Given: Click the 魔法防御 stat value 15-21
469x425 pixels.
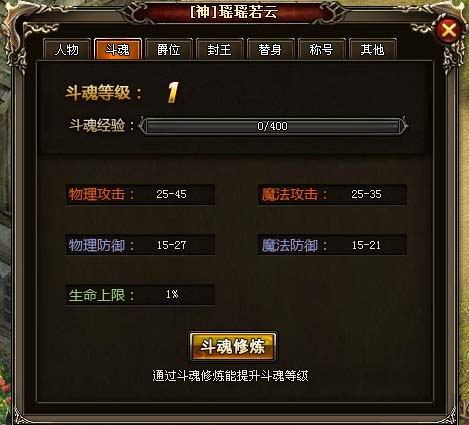Looking at the screenshot, I should (366, 245).
